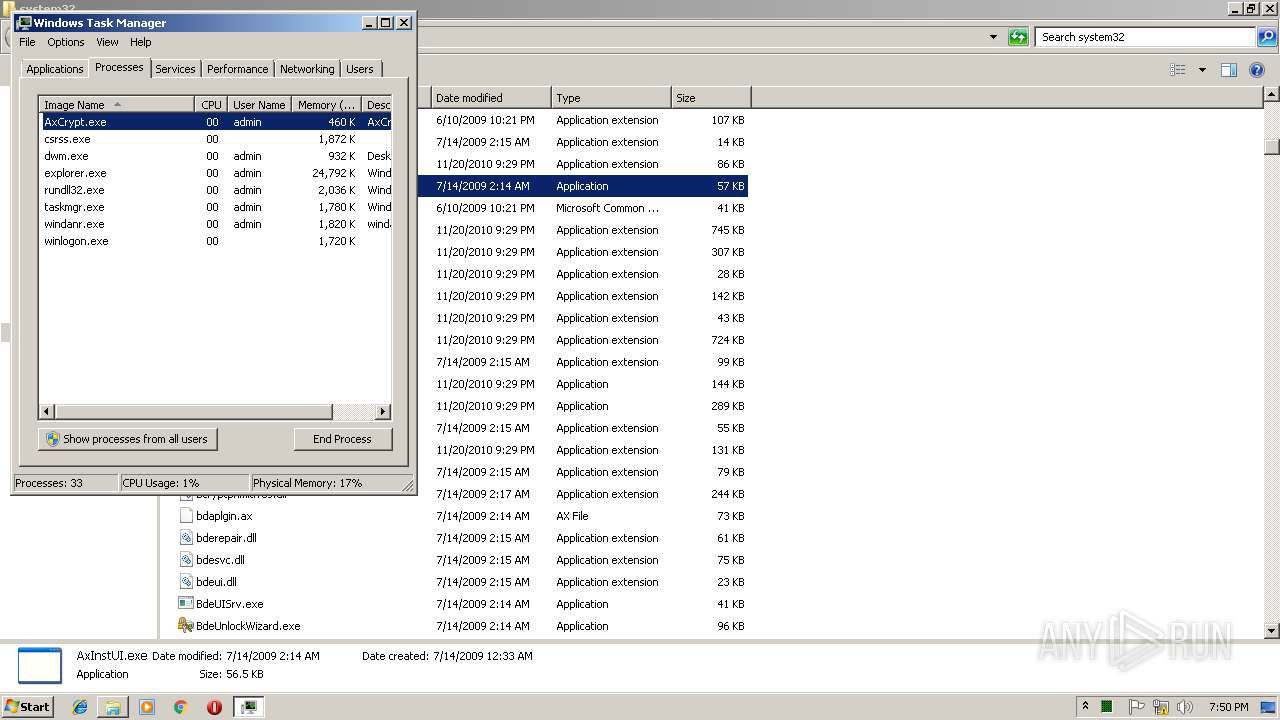Viewport: 1280px width, 720px height.
Task: Sort processes by CPU column header
Action: (x=211, y=105)
